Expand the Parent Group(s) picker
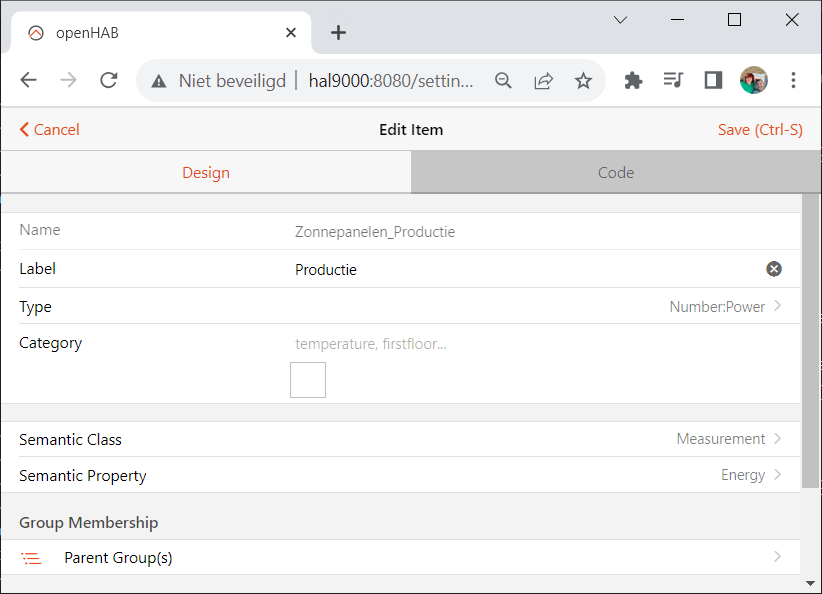This screenshot has width=822, height=594. pyautogui.click(x=401, y=557)
